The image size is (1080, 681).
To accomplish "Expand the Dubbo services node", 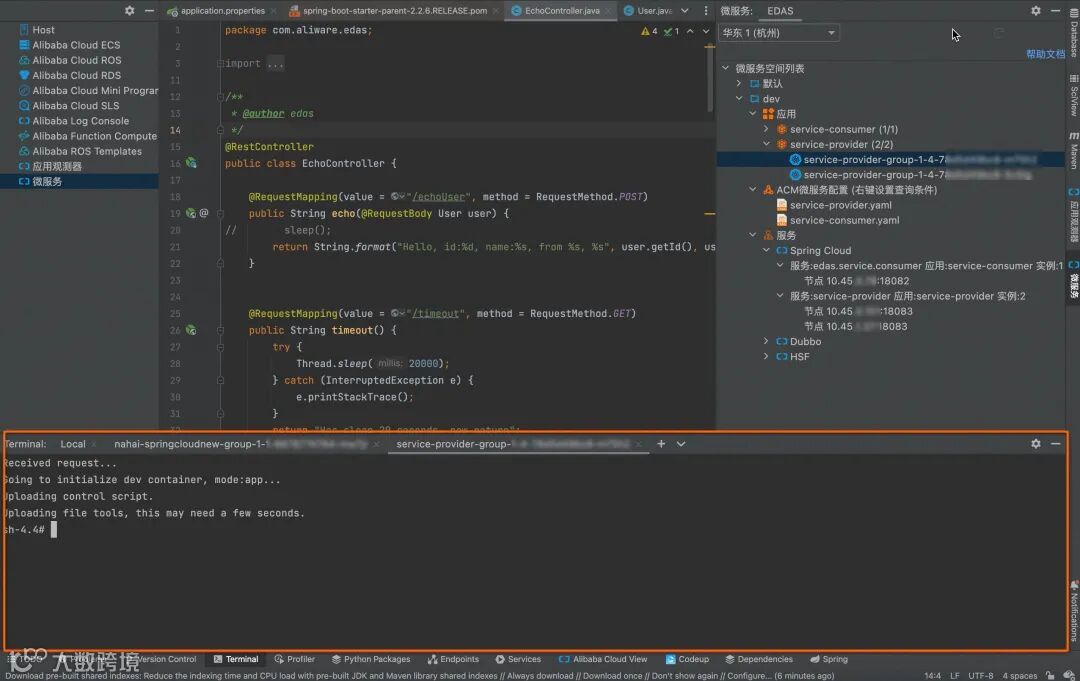I will (767, 341).
